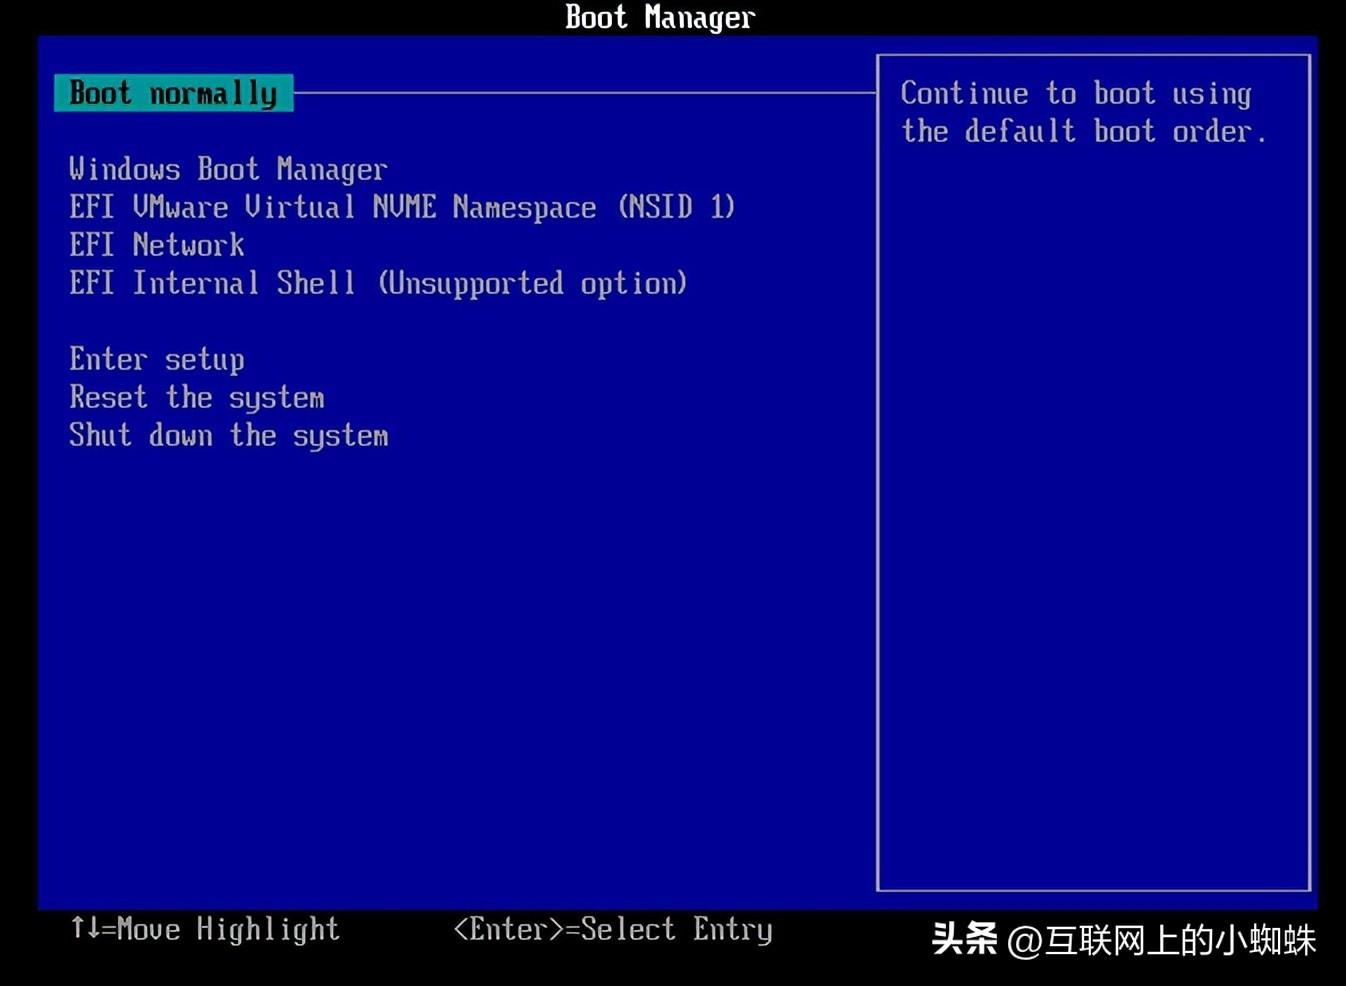The height and width of the screenshot is (986, 1346).
Task: Select the highlighted Boot normally entry
Action: click(174, 93)
